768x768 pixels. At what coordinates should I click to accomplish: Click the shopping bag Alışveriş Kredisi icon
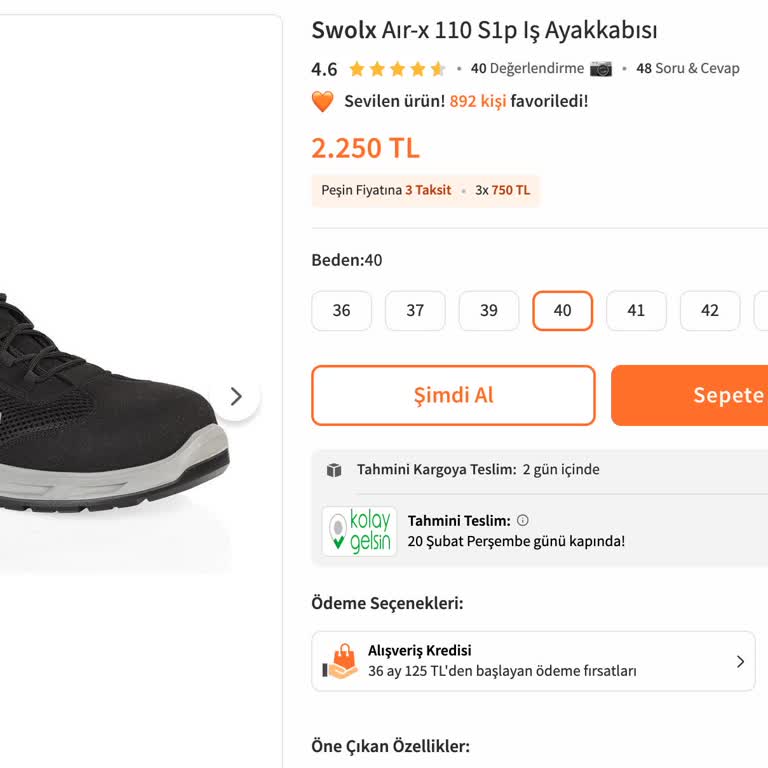coord(341,661)
